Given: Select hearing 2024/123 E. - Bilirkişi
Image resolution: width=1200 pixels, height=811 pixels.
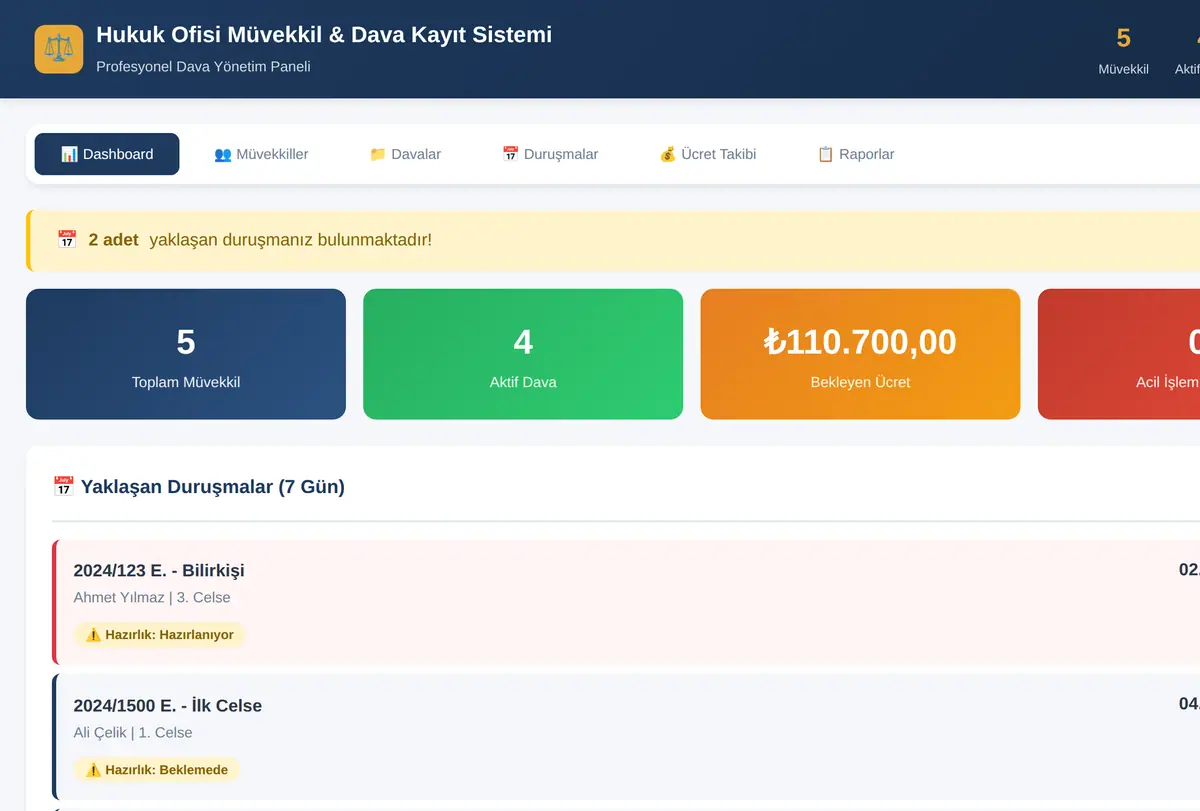Looking at the screenshot, I should (x=626, y=603).
